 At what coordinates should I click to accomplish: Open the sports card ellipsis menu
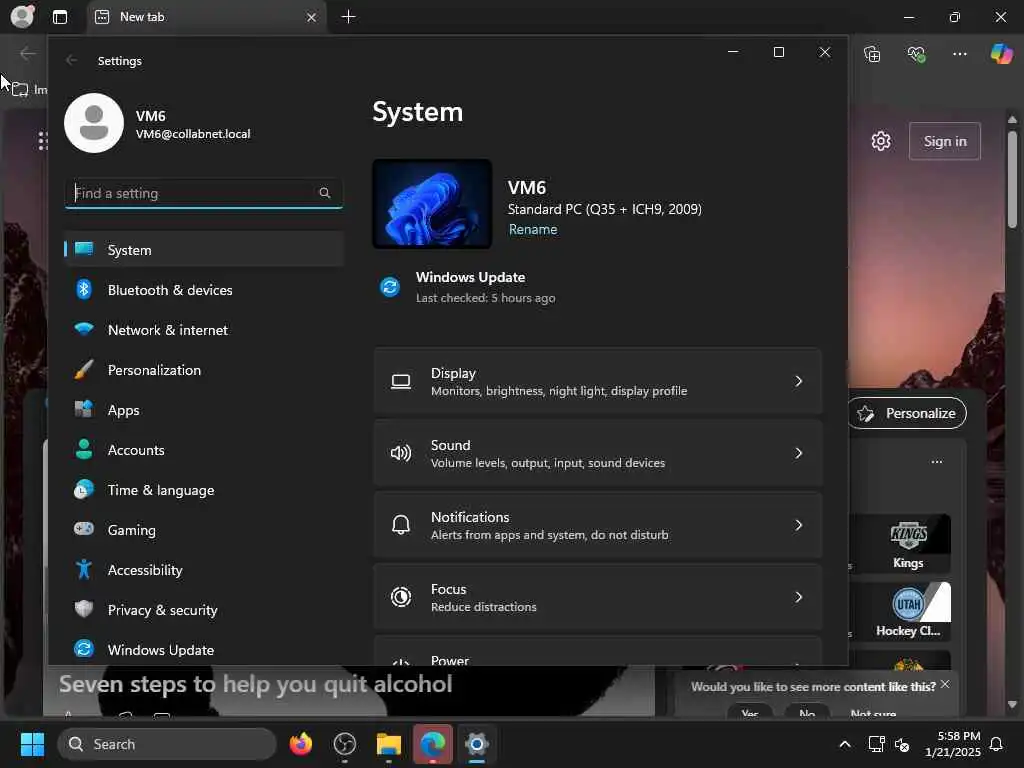[936, 462]
